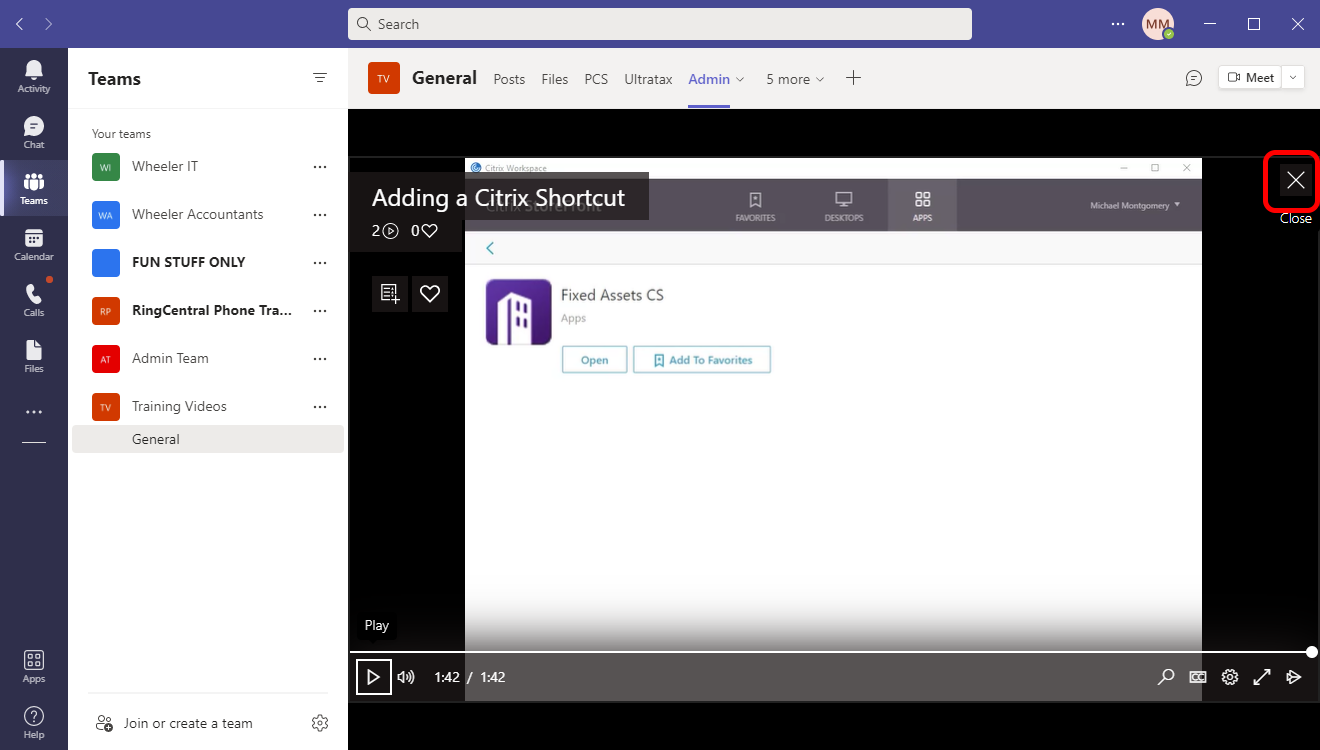Open the FUN STUFF ONLY team
Image resolution: width=1320 pixels, height=750 pixels.
pyautogui.click(x=189, y=262)
